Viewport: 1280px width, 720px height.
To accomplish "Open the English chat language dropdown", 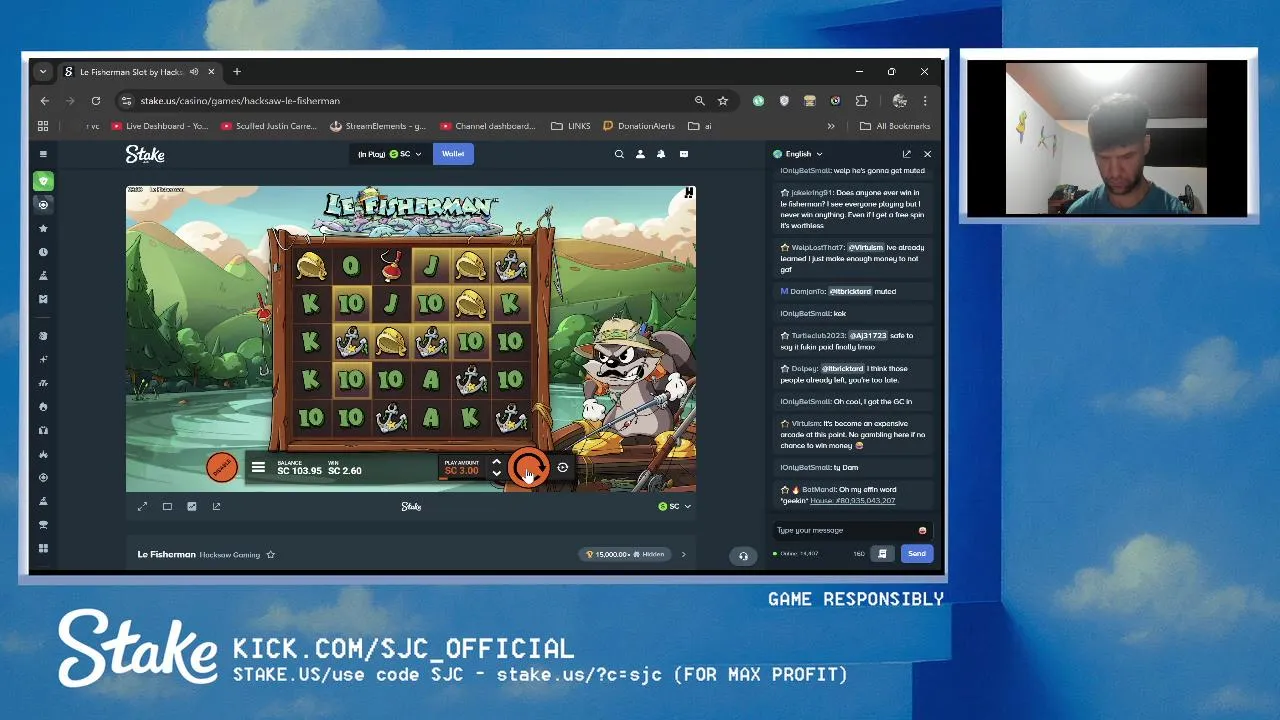I will click(x=798, y=154).
